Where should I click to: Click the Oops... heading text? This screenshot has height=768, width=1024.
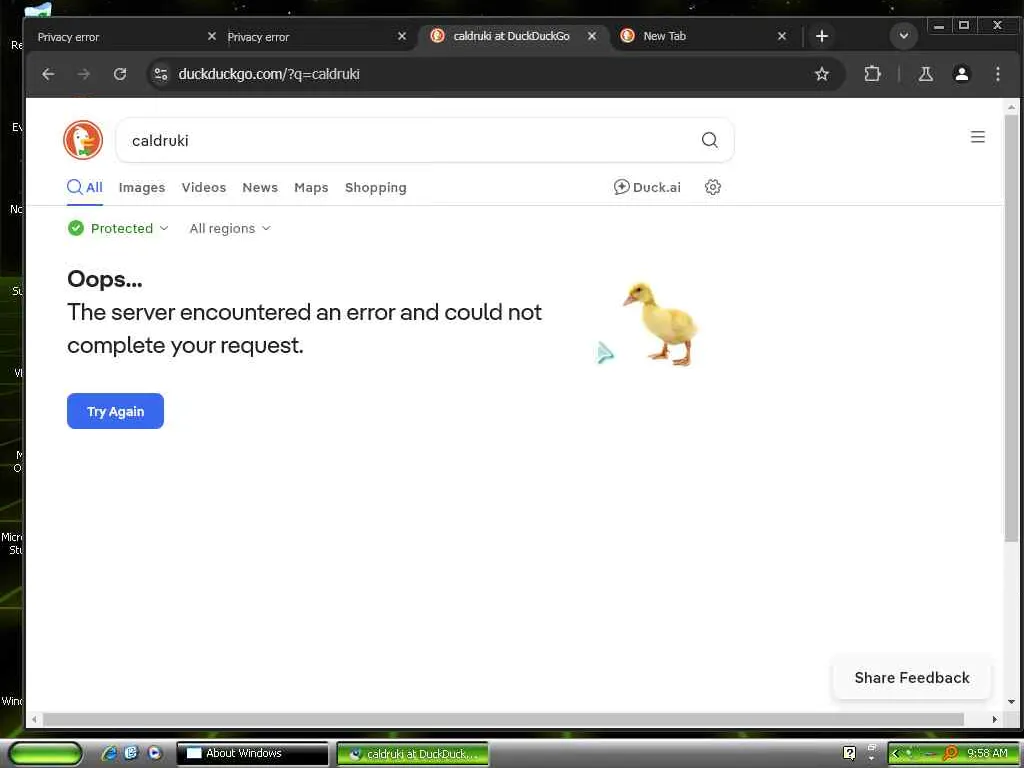104,280
